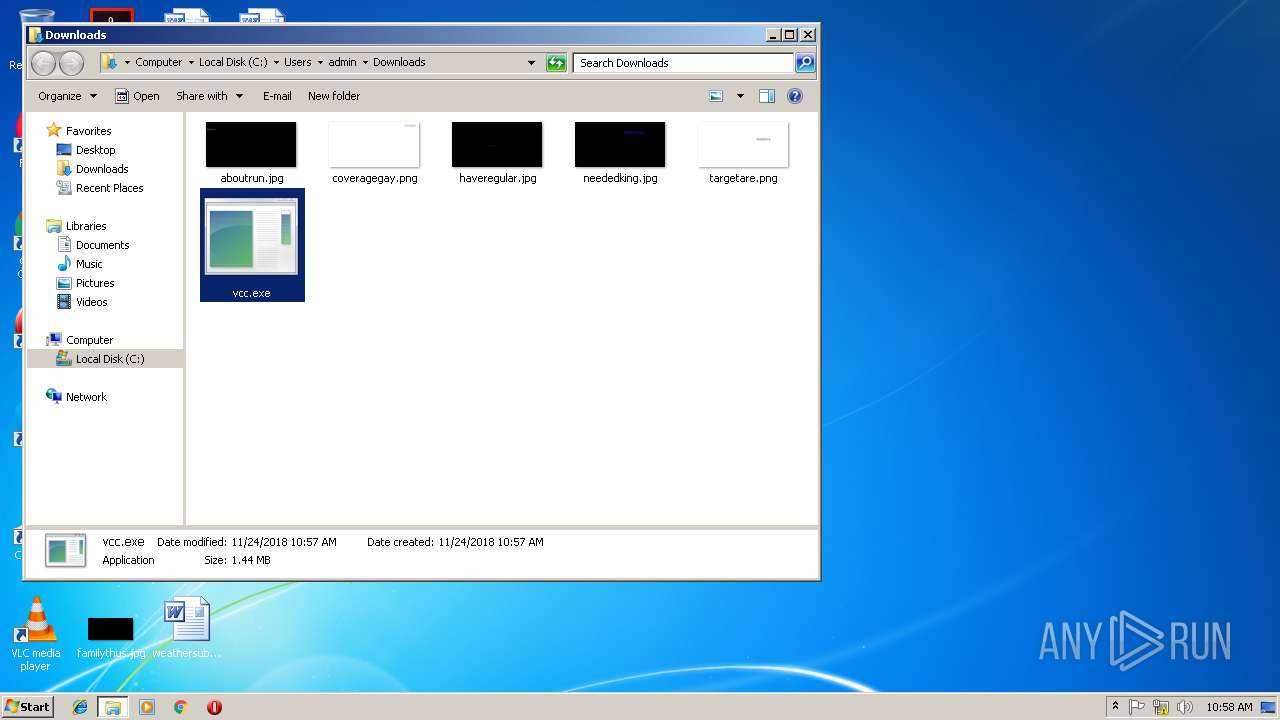Screen dimensions: 1280x720
Task: Click Open in the toolbar
Action: pos(137,96)
